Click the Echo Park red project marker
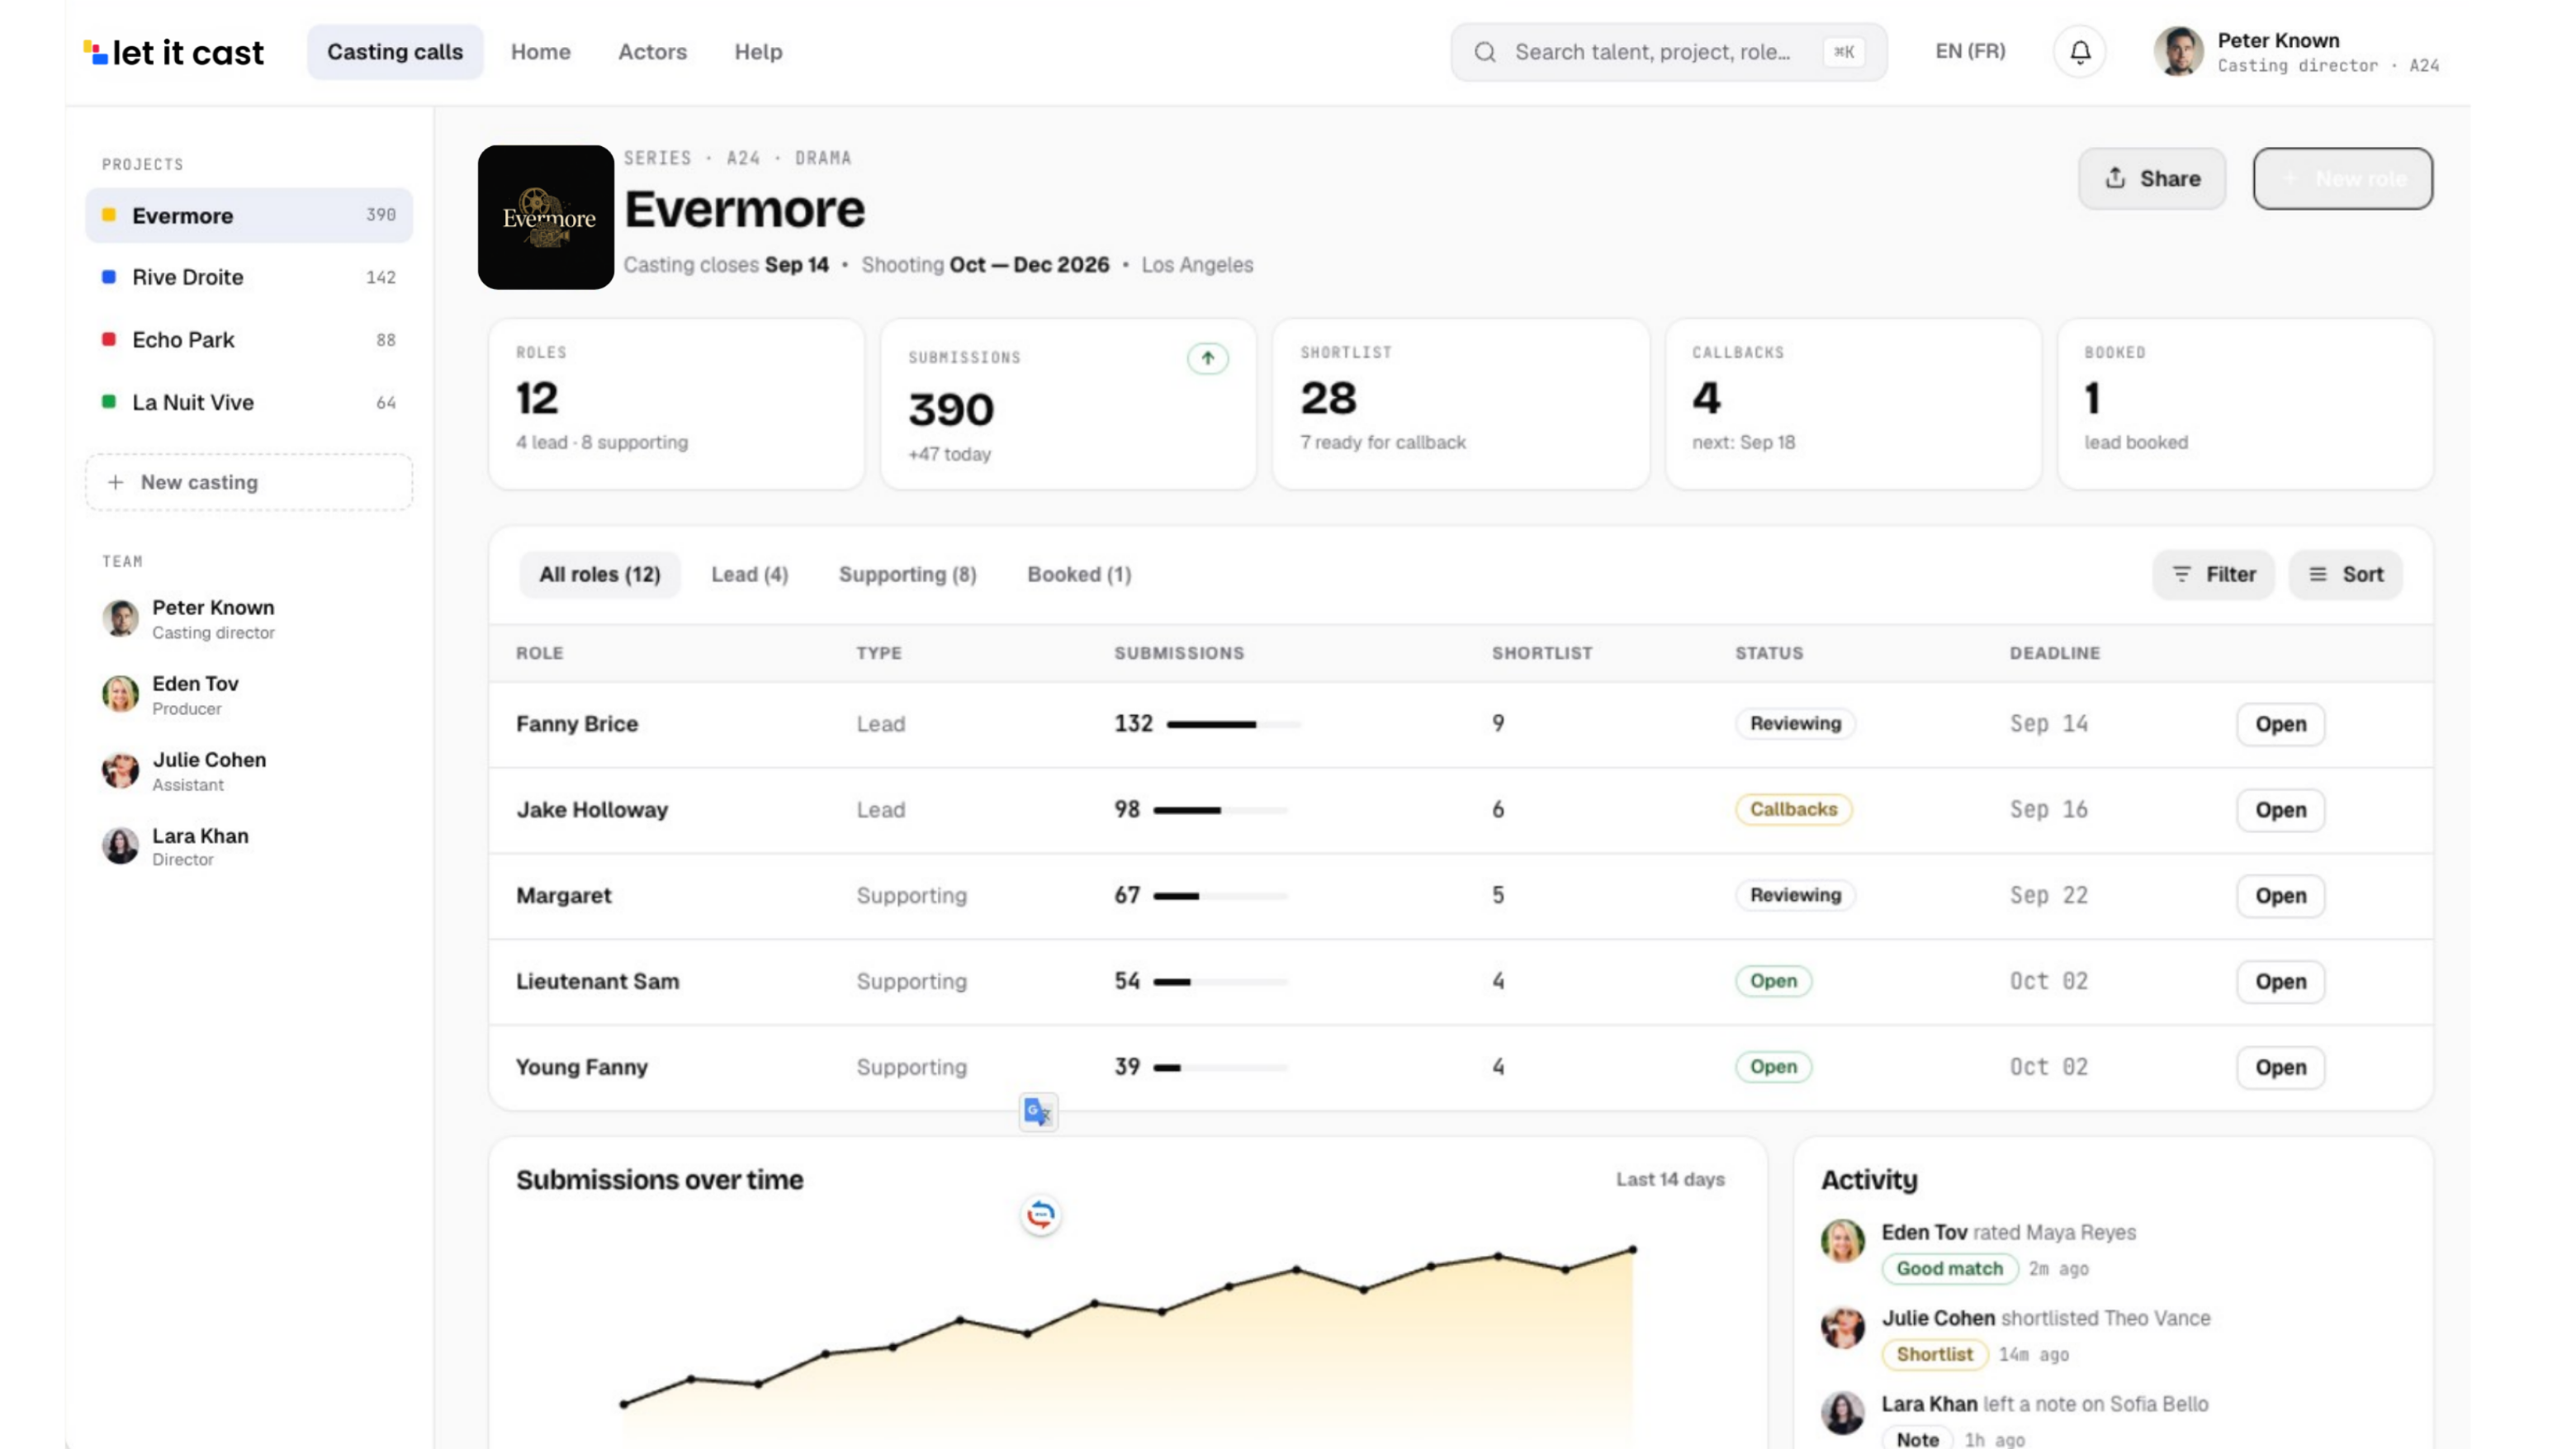 point(109,339)
